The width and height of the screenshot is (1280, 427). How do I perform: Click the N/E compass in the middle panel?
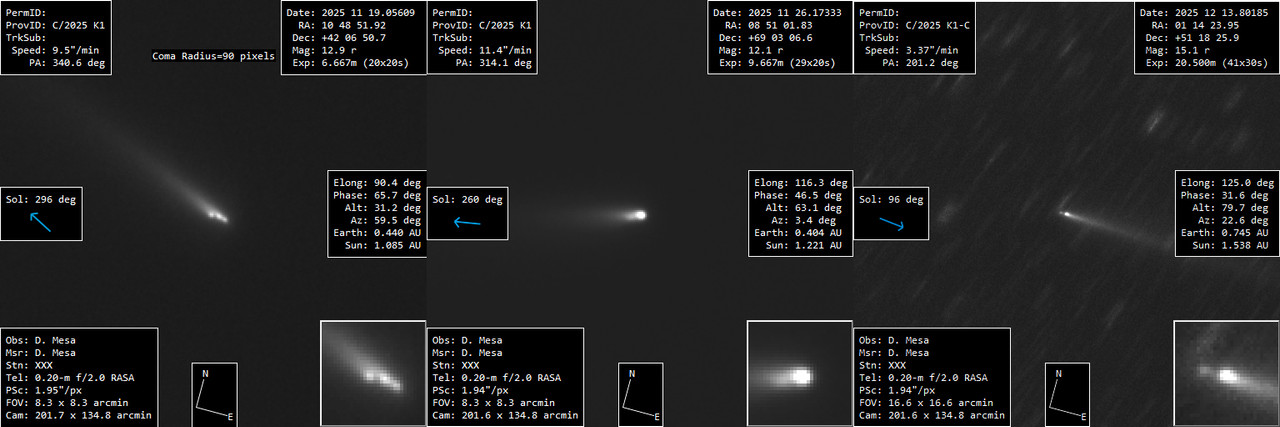click(x=640, y=395)
